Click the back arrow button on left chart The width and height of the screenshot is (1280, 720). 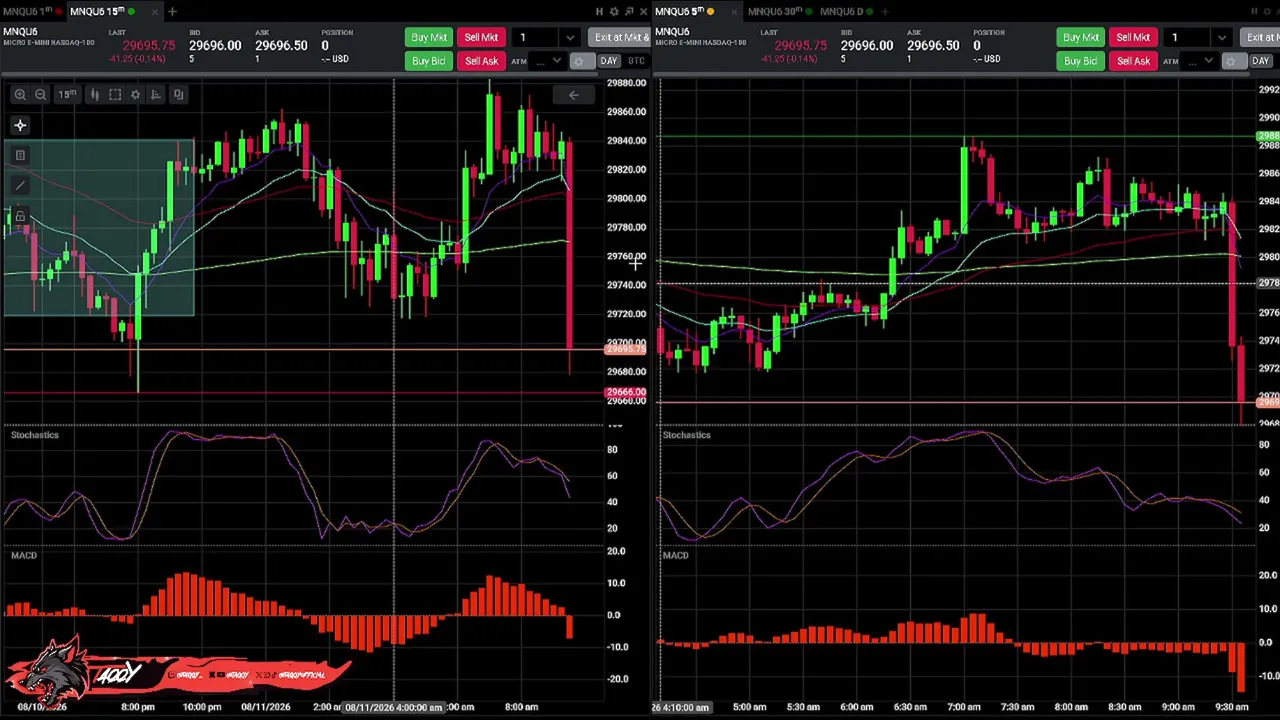click(573, 95)
